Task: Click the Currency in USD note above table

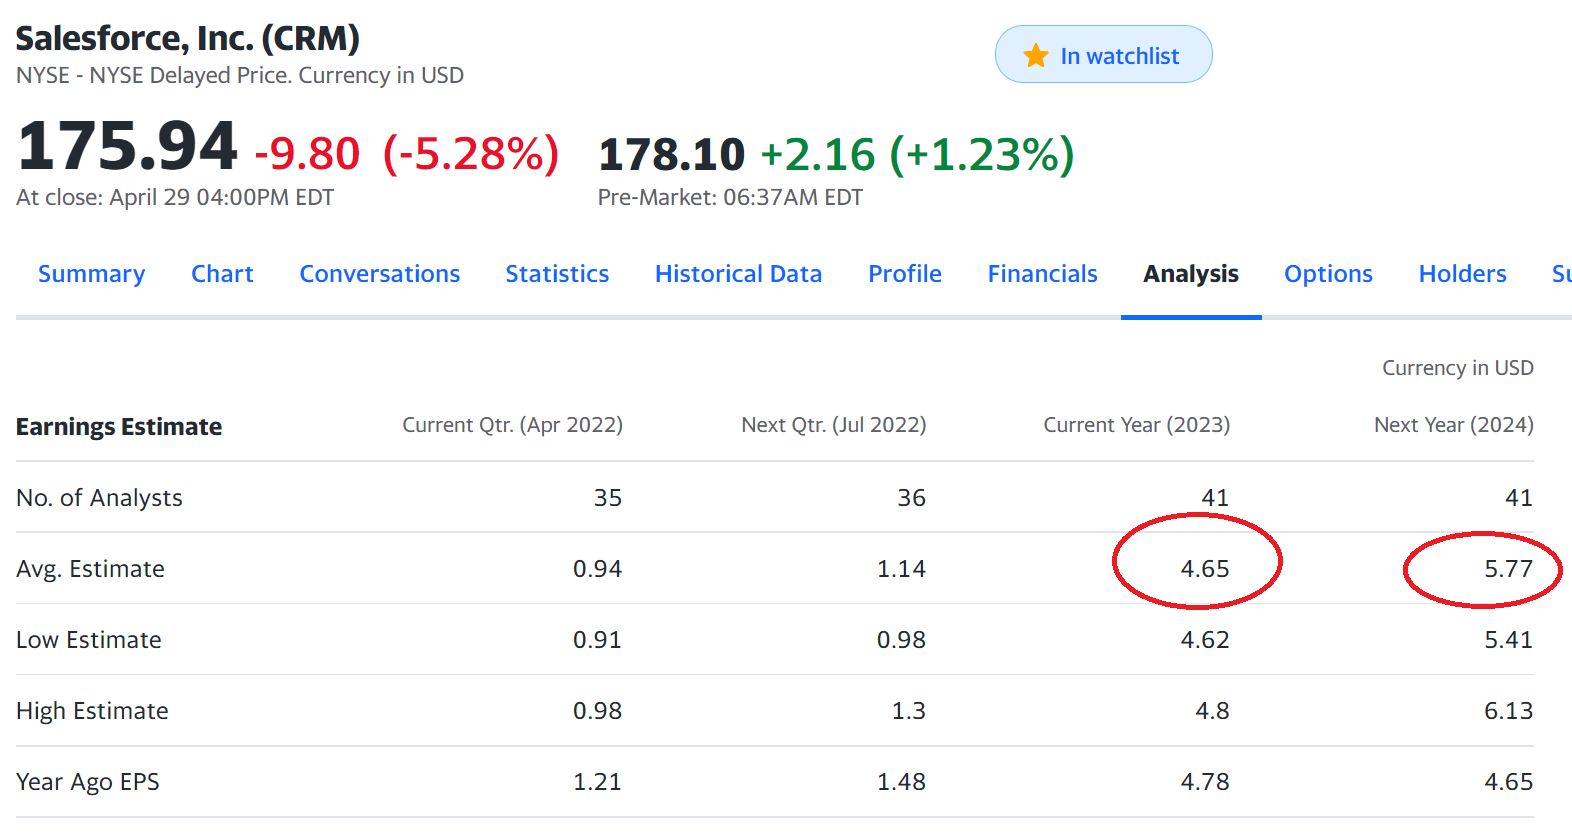Action: tap(1457, 368)
